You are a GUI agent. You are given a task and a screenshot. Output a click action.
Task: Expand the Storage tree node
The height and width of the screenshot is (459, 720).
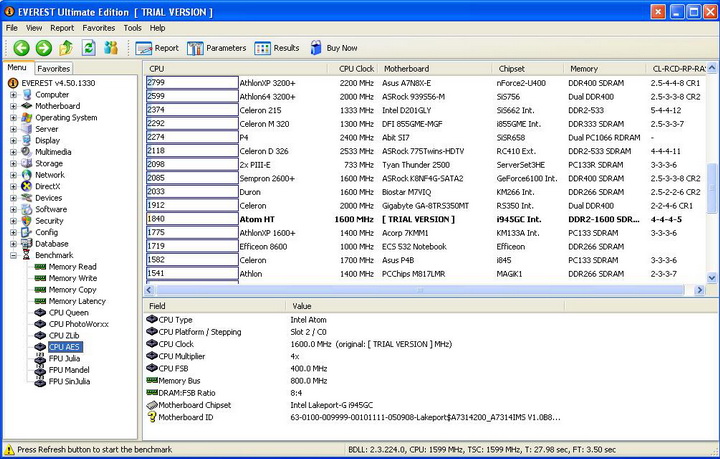tap(13, 163)
